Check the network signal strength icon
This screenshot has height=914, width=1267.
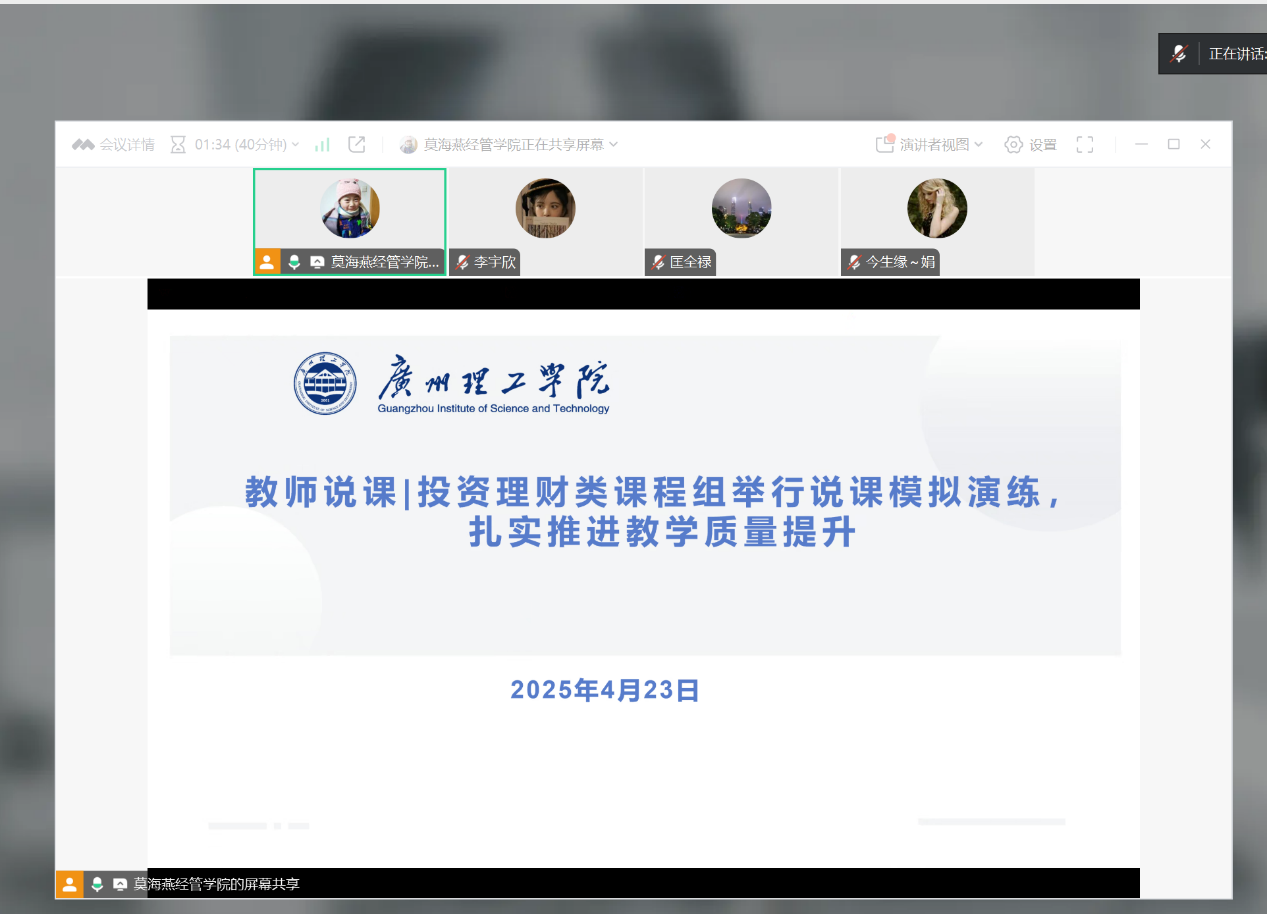pyautogui.click(x=322, y=145)
